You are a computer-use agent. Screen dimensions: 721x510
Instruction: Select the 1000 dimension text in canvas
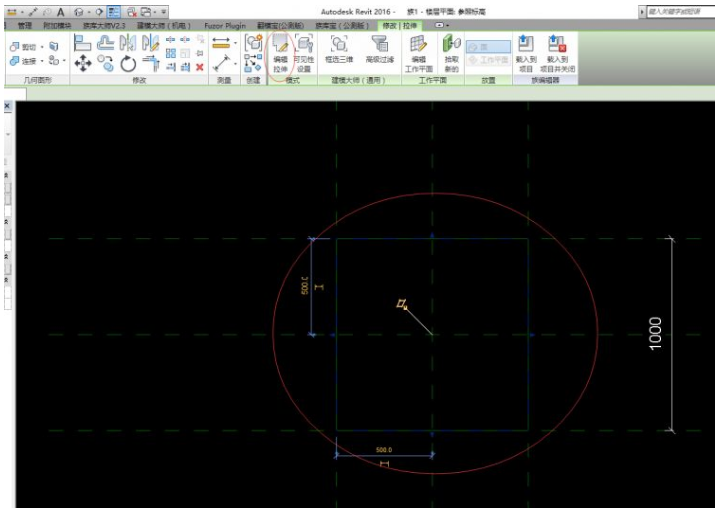pyautogui.click(x=656, y=334)
